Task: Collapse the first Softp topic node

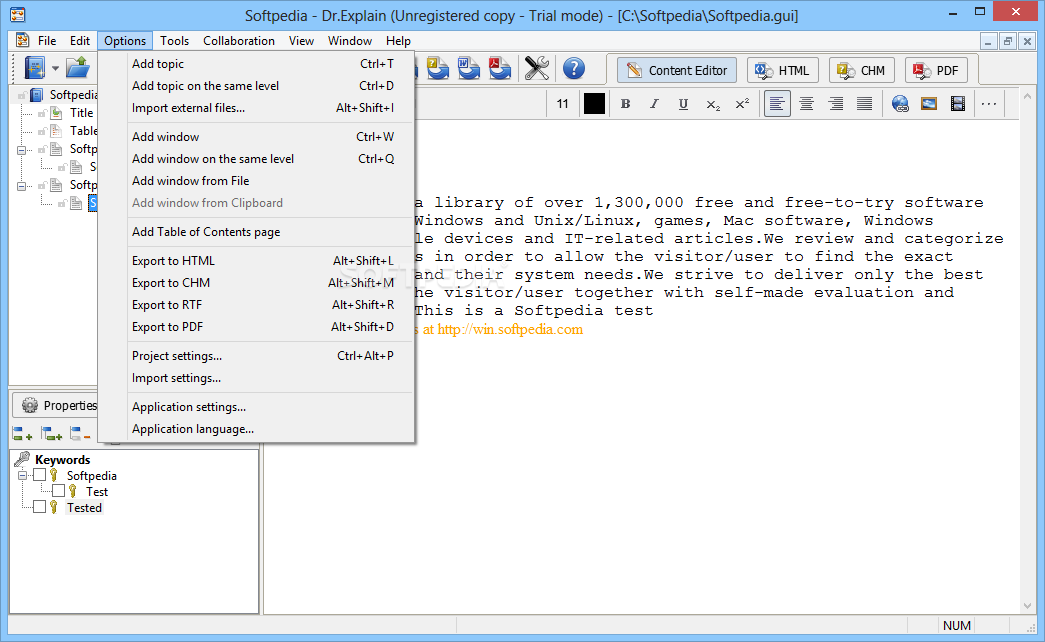Action: coord(21,149)
